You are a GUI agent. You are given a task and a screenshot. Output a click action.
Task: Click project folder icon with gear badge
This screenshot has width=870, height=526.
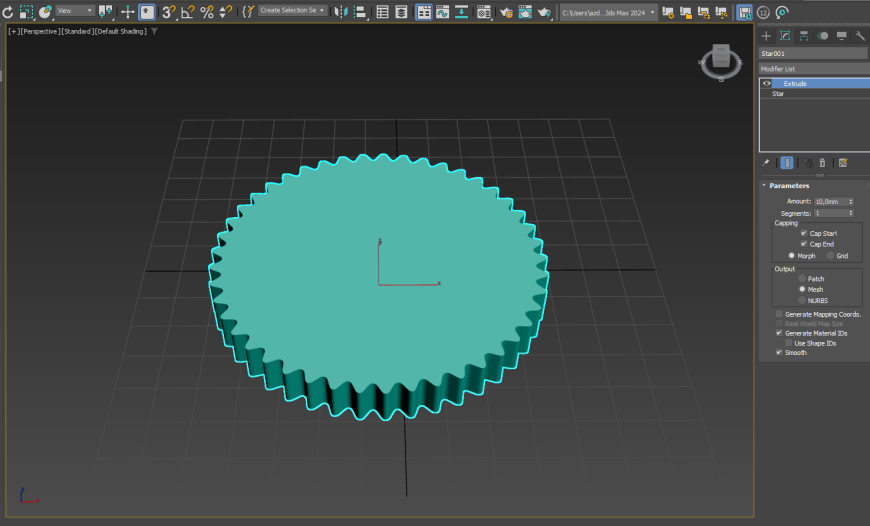[668, 12]
